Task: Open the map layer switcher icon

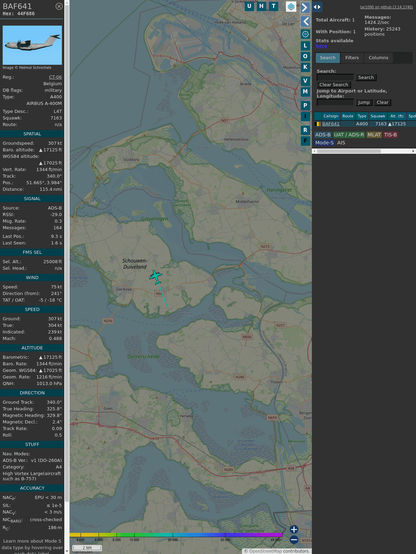Action: tap(291, 6)
